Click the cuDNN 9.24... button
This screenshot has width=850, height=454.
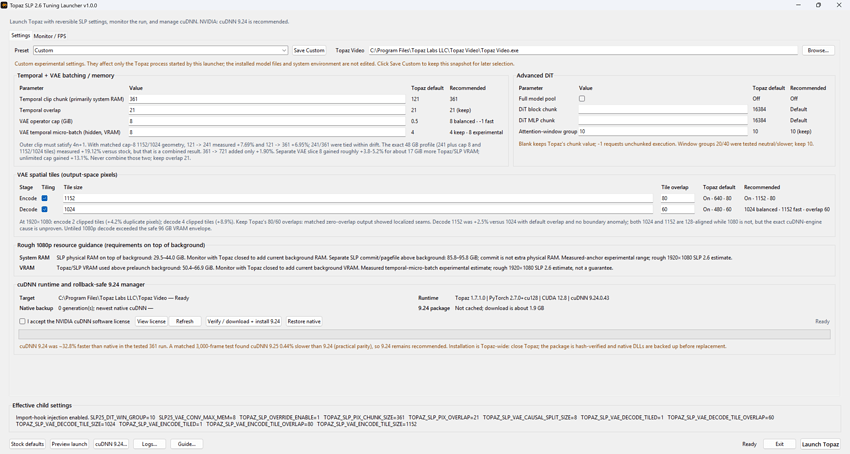click(x=111, y=444)
